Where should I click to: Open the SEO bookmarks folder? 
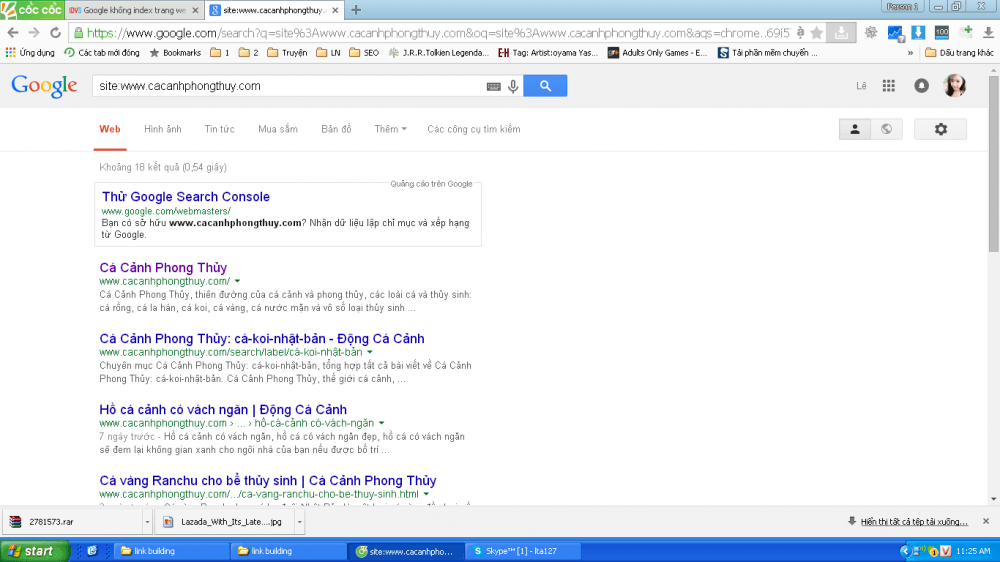364,53
